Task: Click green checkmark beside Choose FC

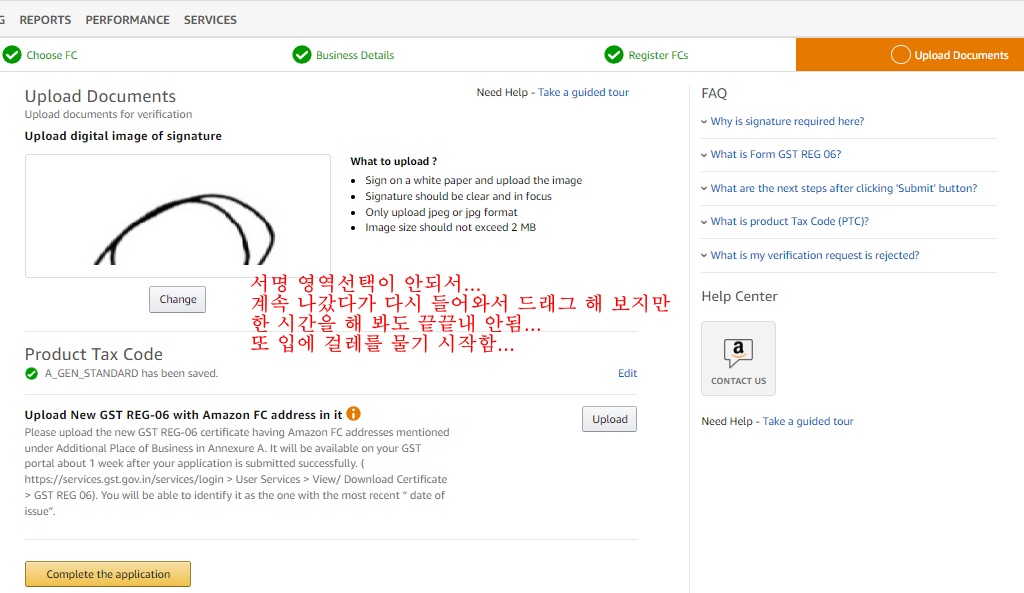Action: click(12, 55)
